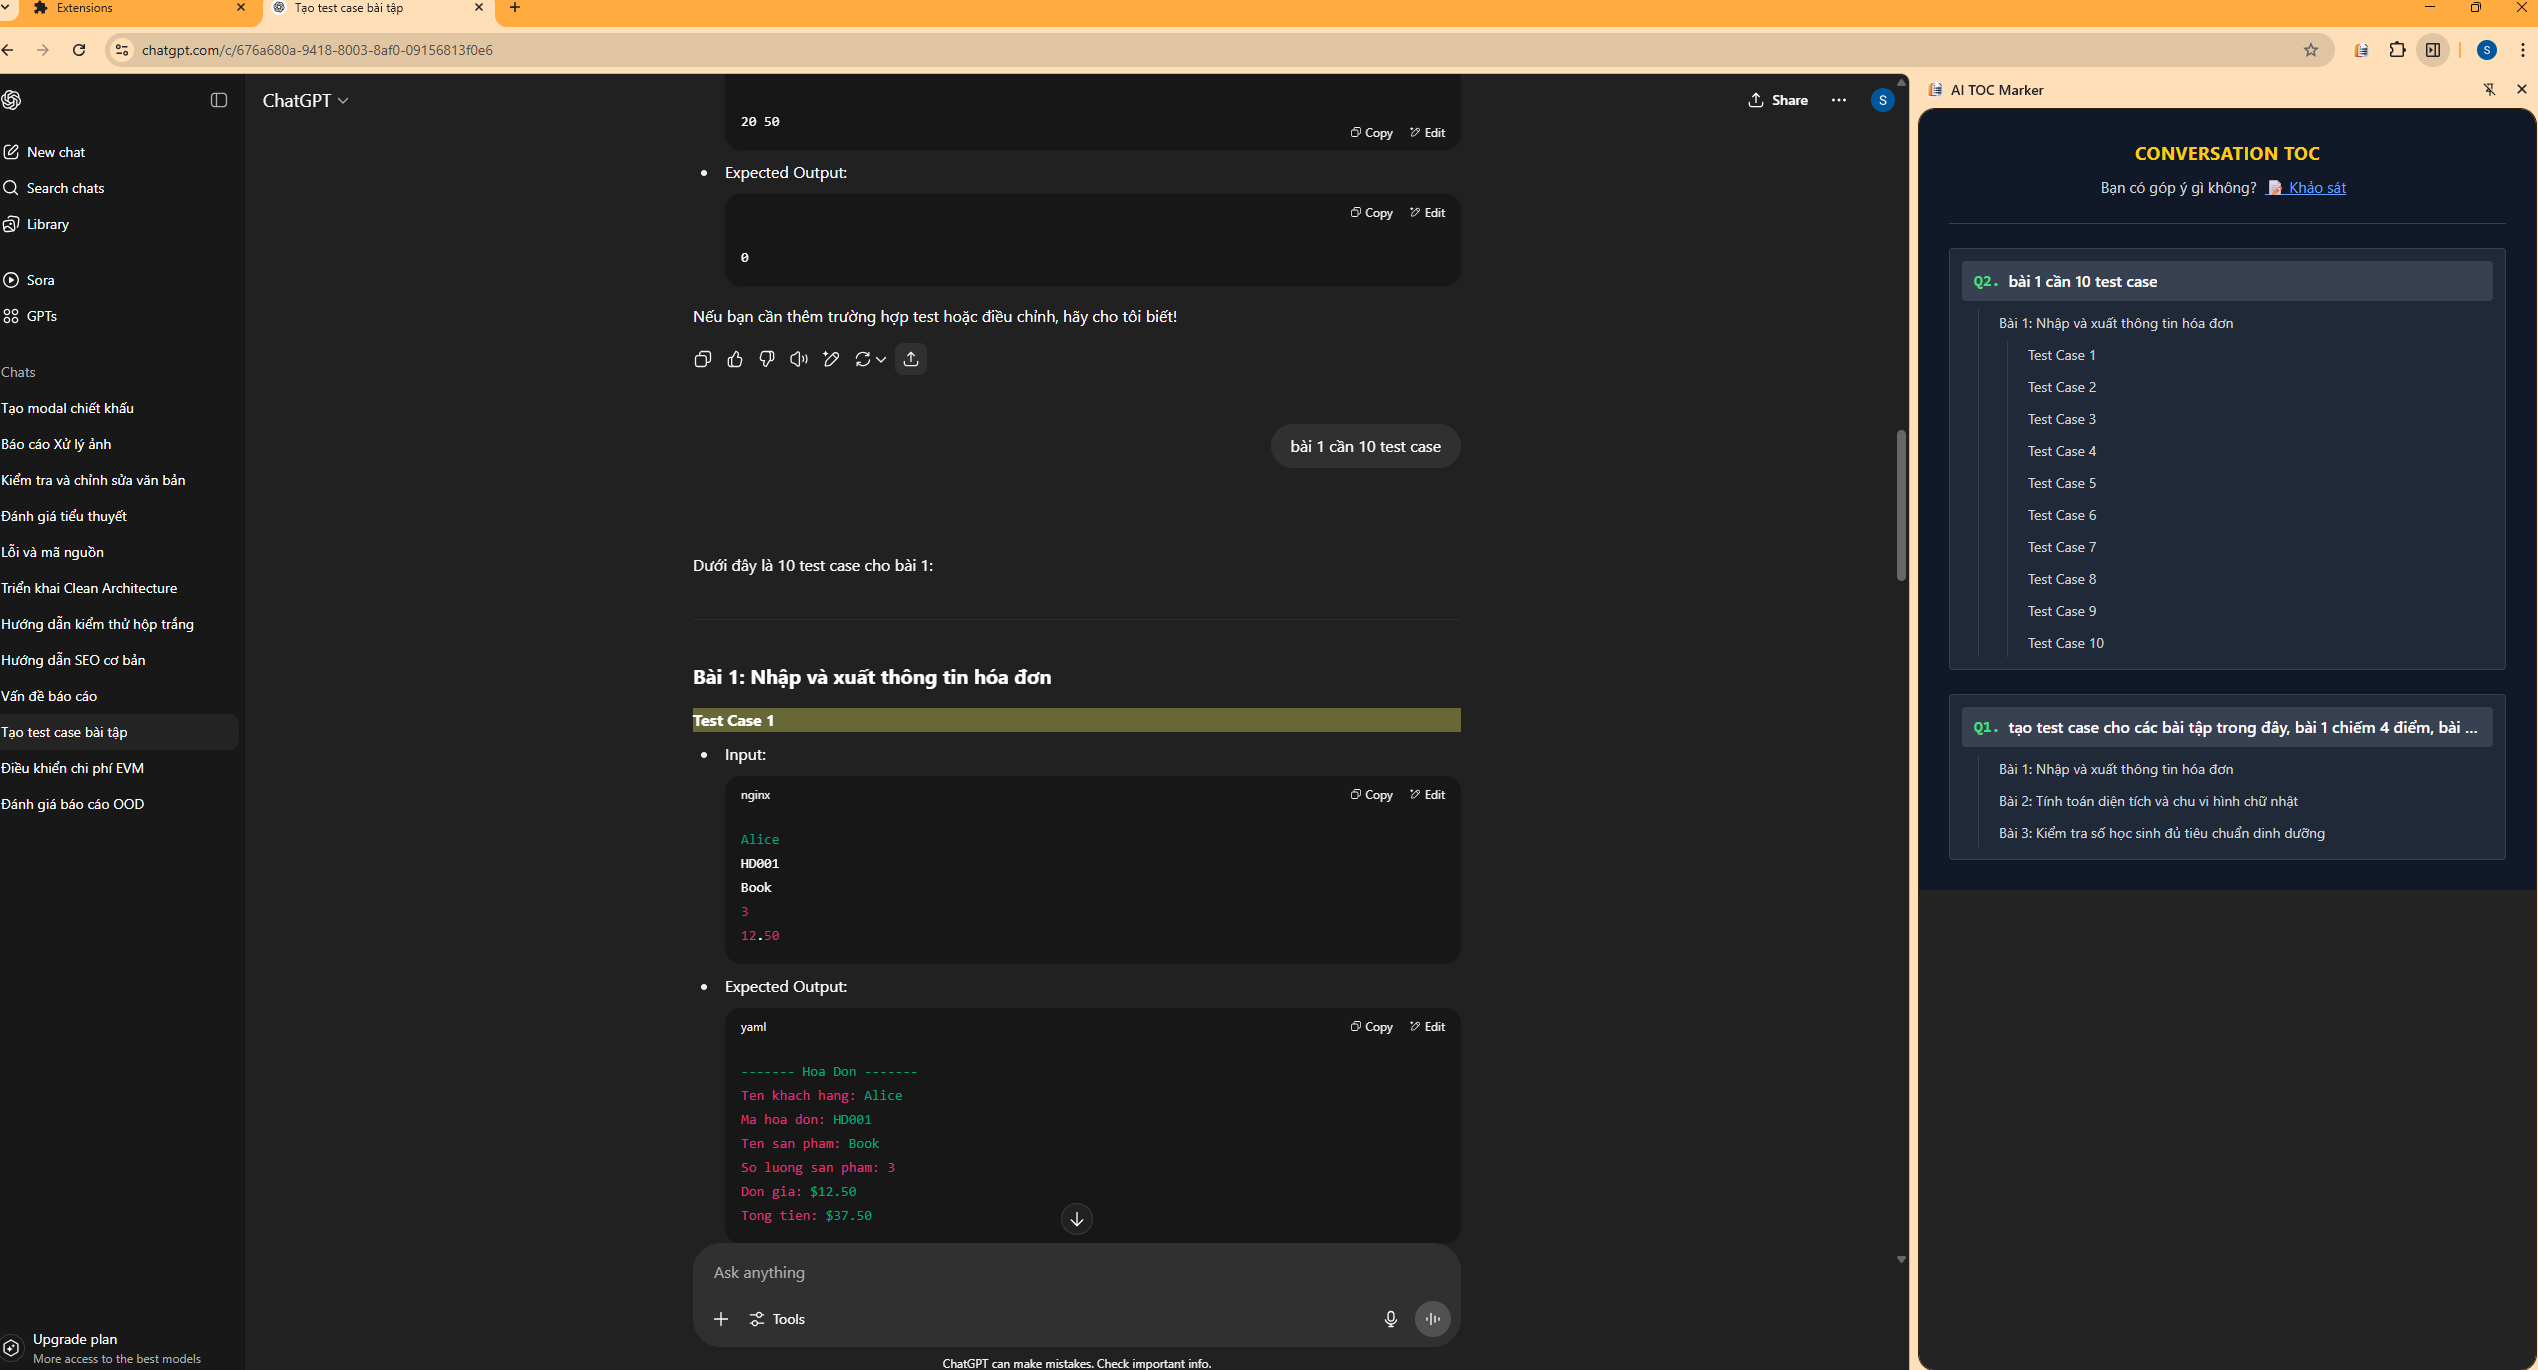Image resolution: width=2538 pixels, height=1370 pixels.
Task: Copy response using the copy icon
Action: [703, 359]
